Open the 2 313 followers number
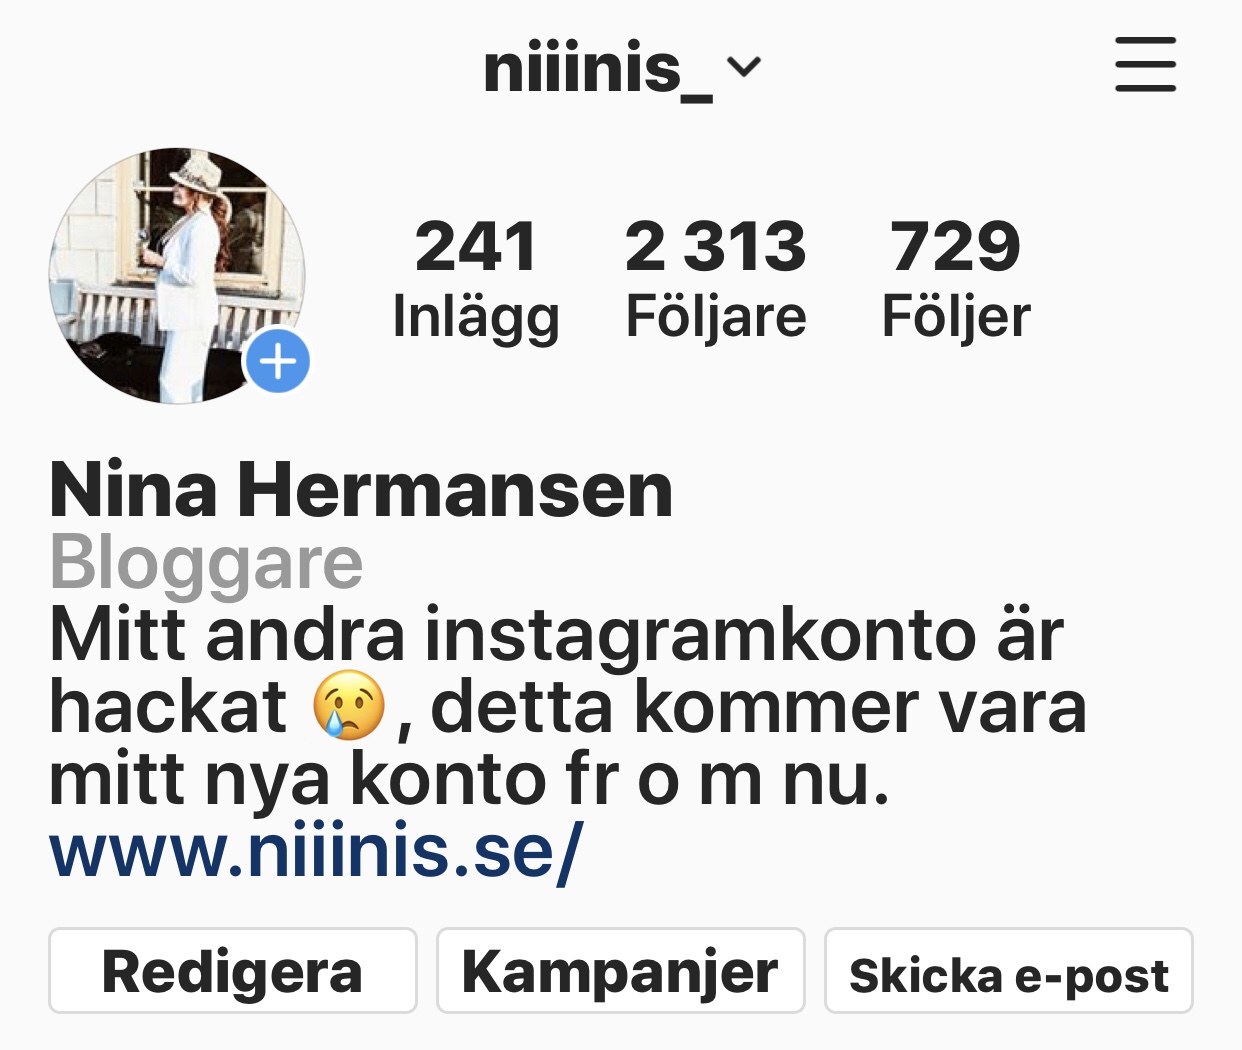1242x1050 pixels. coord(715,246)
